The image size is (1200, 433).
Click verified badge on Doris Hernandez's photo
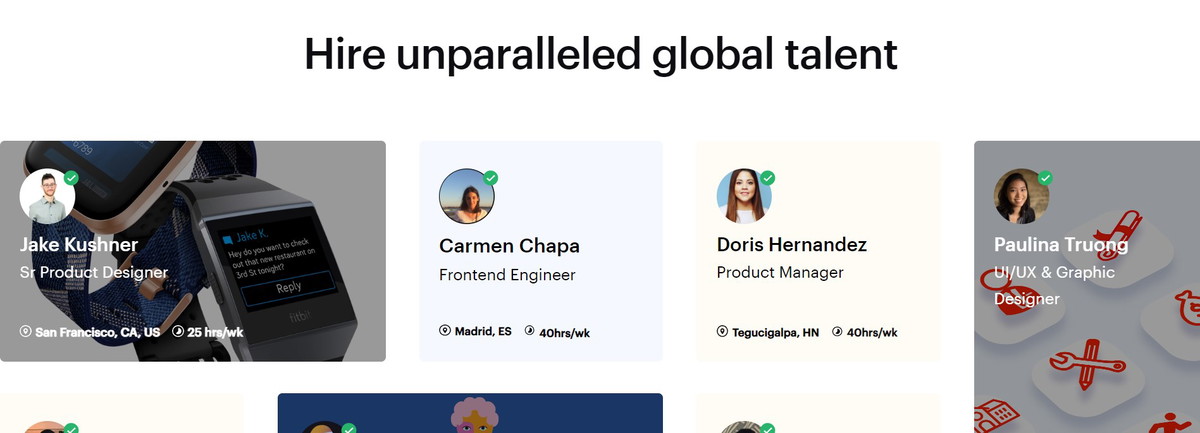click(x=767, y=178)
